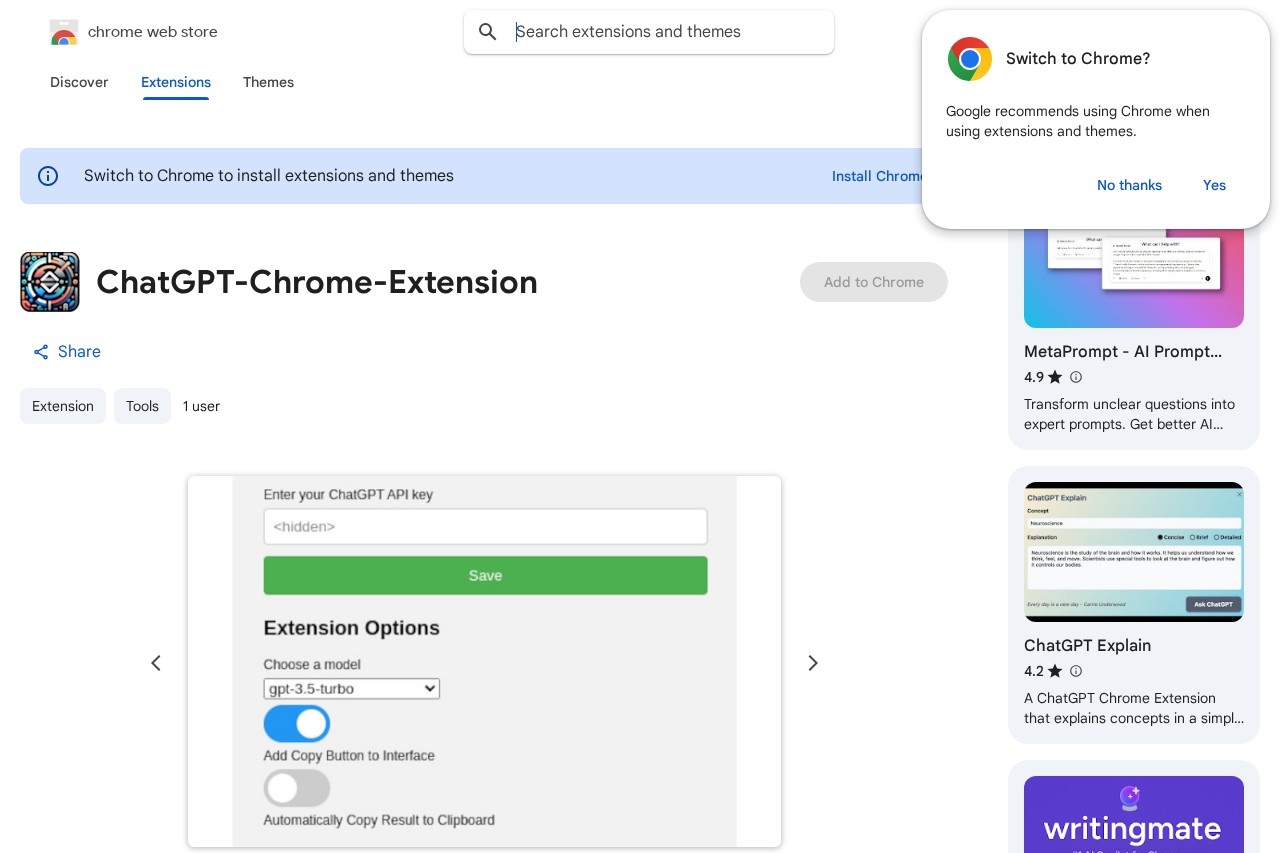Image resolution: width=1280 pixels, height=853 pixels.
Task: Switch to the Themes tab
Action: 268,83
